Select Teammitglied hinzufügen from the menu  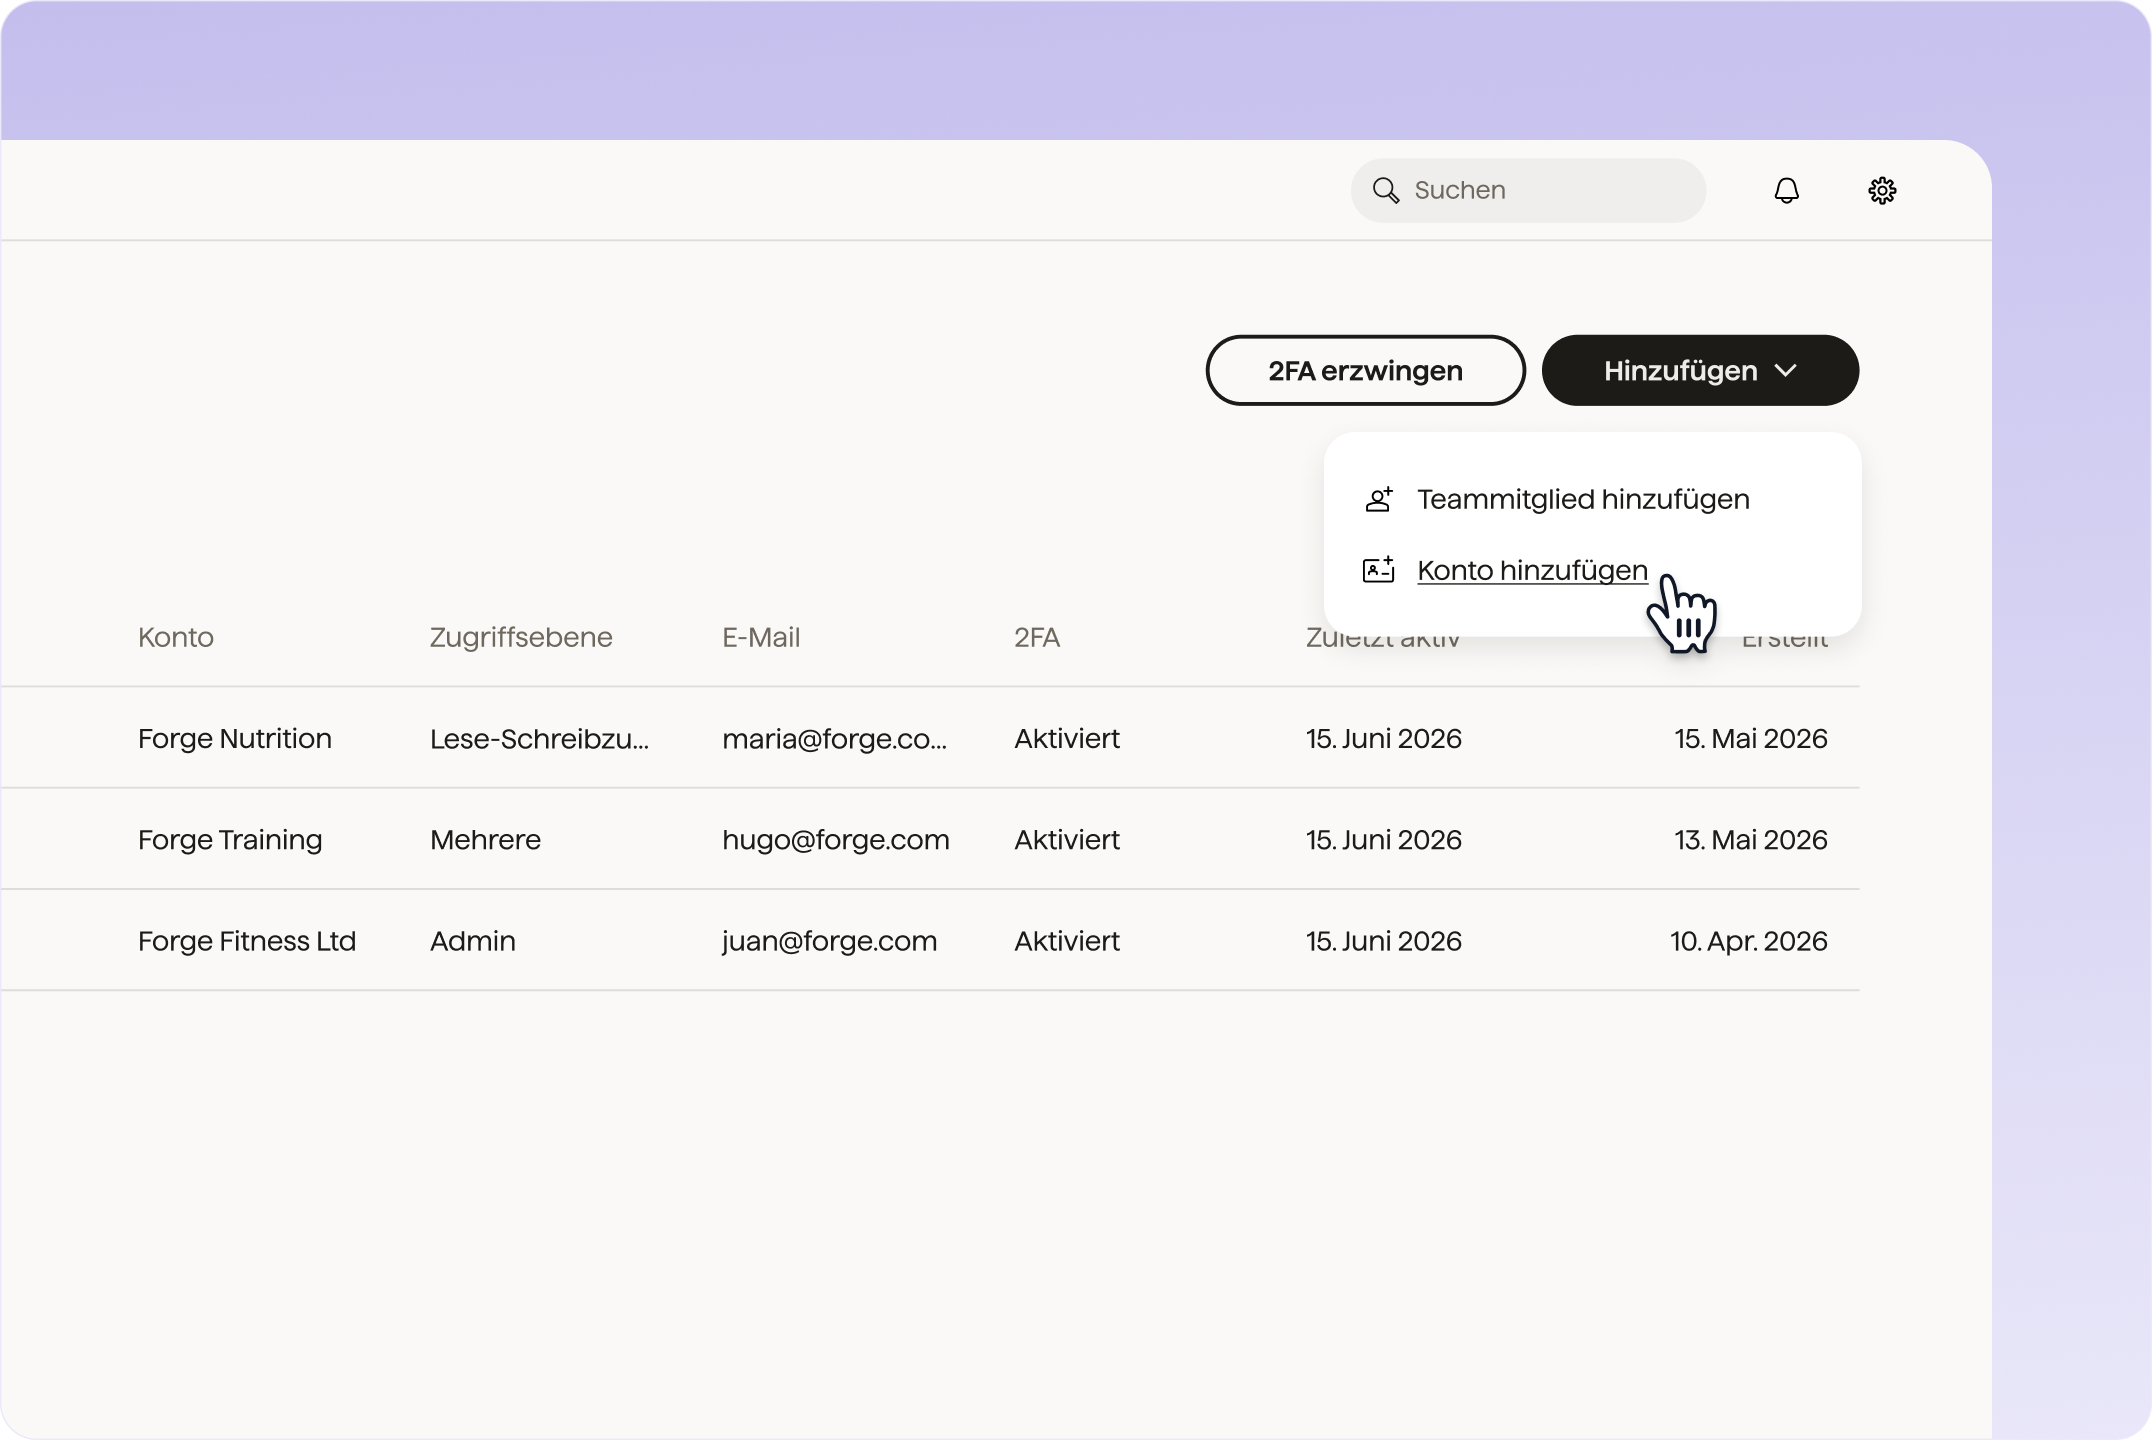pyautogui.click(x=1582, y=499)
